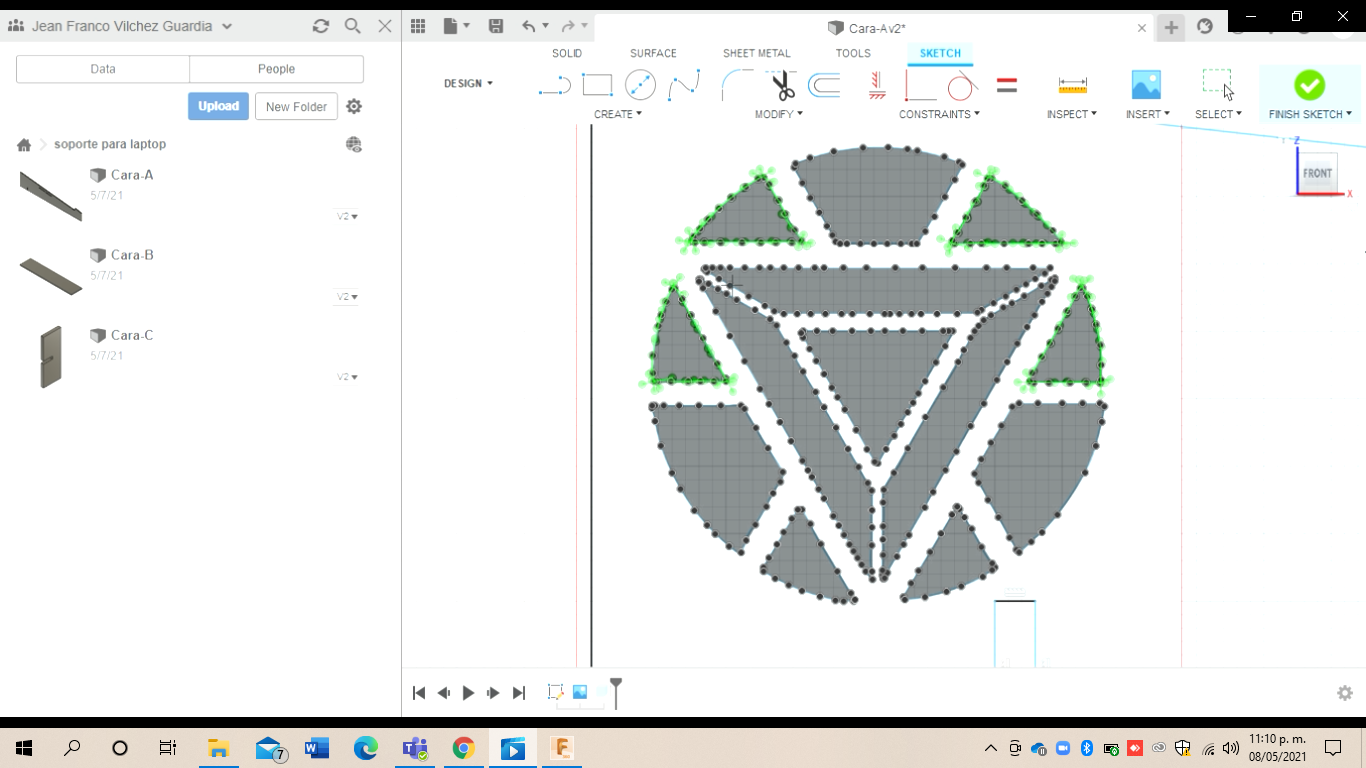Screen dimensions: 1366x768
Task: Click the green Finish Sketch checkmark
Action: [x=1309, y=85]
